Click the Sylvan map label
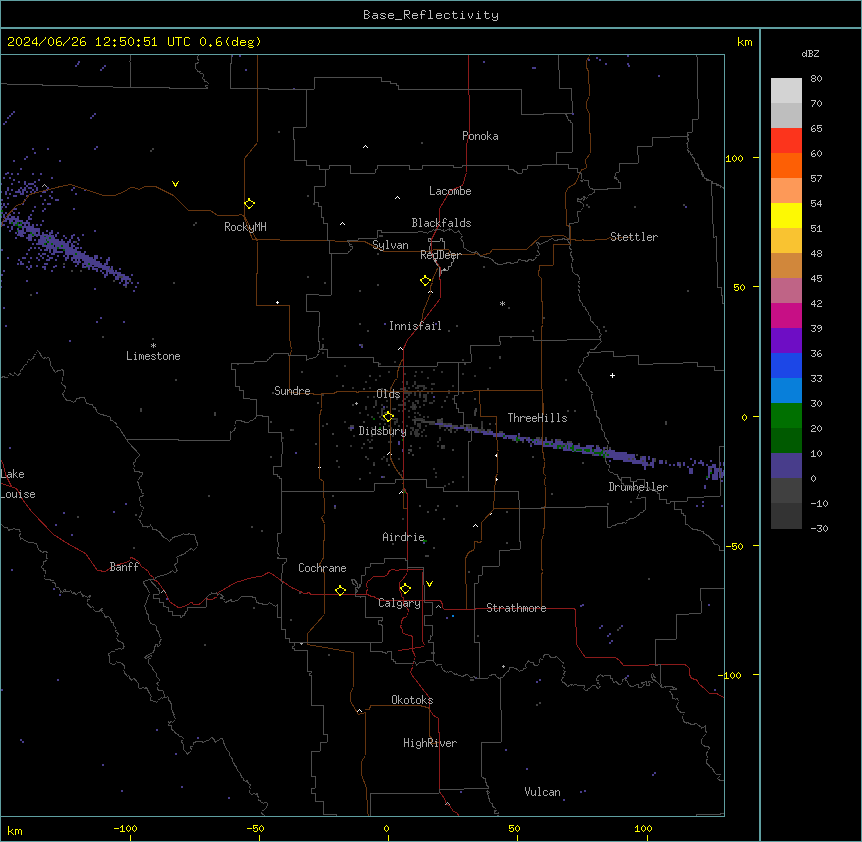 point(390,245)
